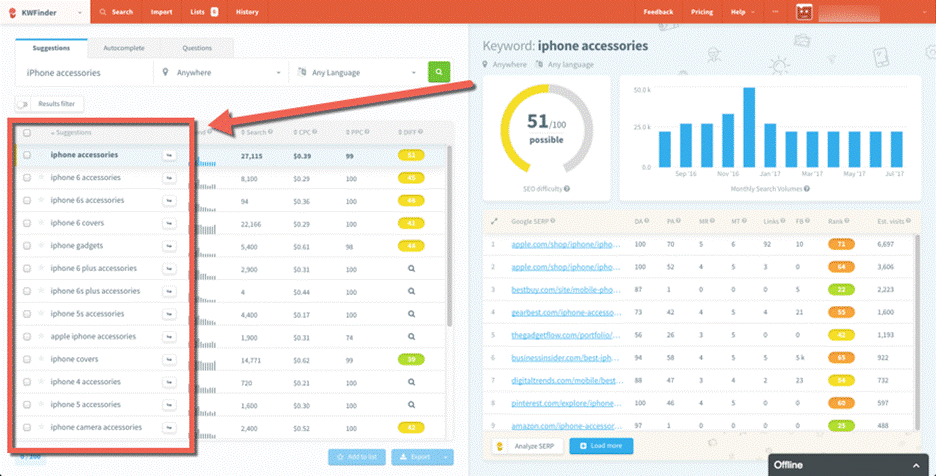Open the Anywhere location dropdown
936x476 pixels.
tap(221, 72)
